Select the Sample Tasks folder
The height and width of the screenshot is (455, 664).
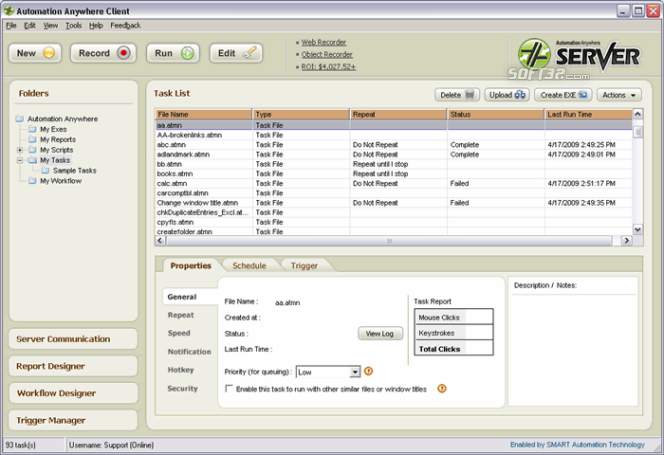click(75, 171)
